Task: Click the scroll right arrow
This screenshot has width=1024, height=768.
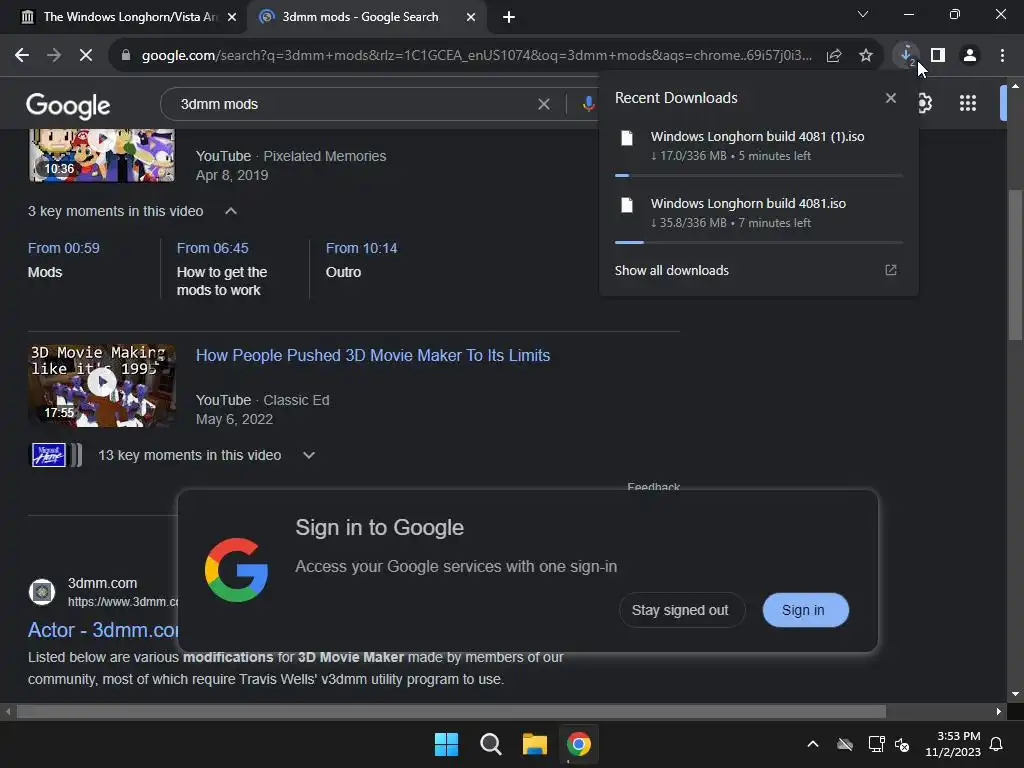Action: [x=999, y=711]
